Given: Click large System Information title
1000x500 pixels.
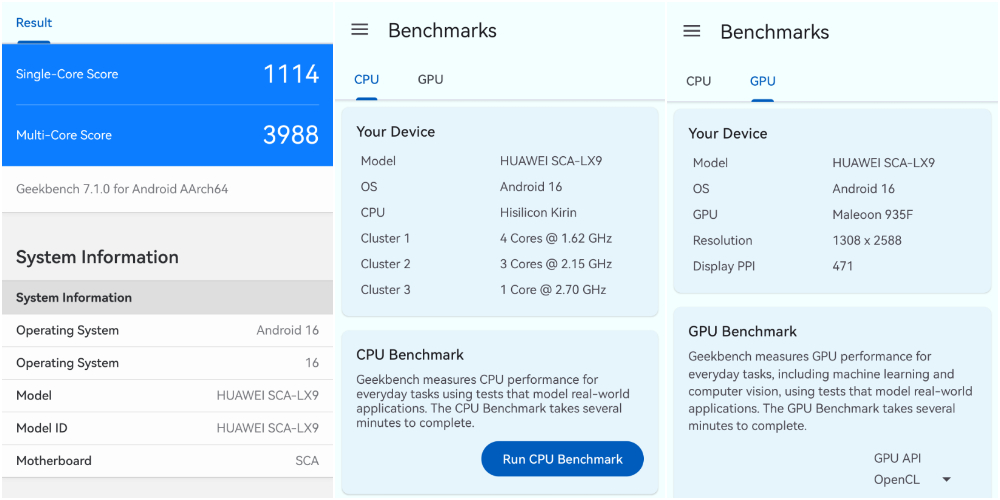Looking at the screenshot, I should tap(97, 257).
